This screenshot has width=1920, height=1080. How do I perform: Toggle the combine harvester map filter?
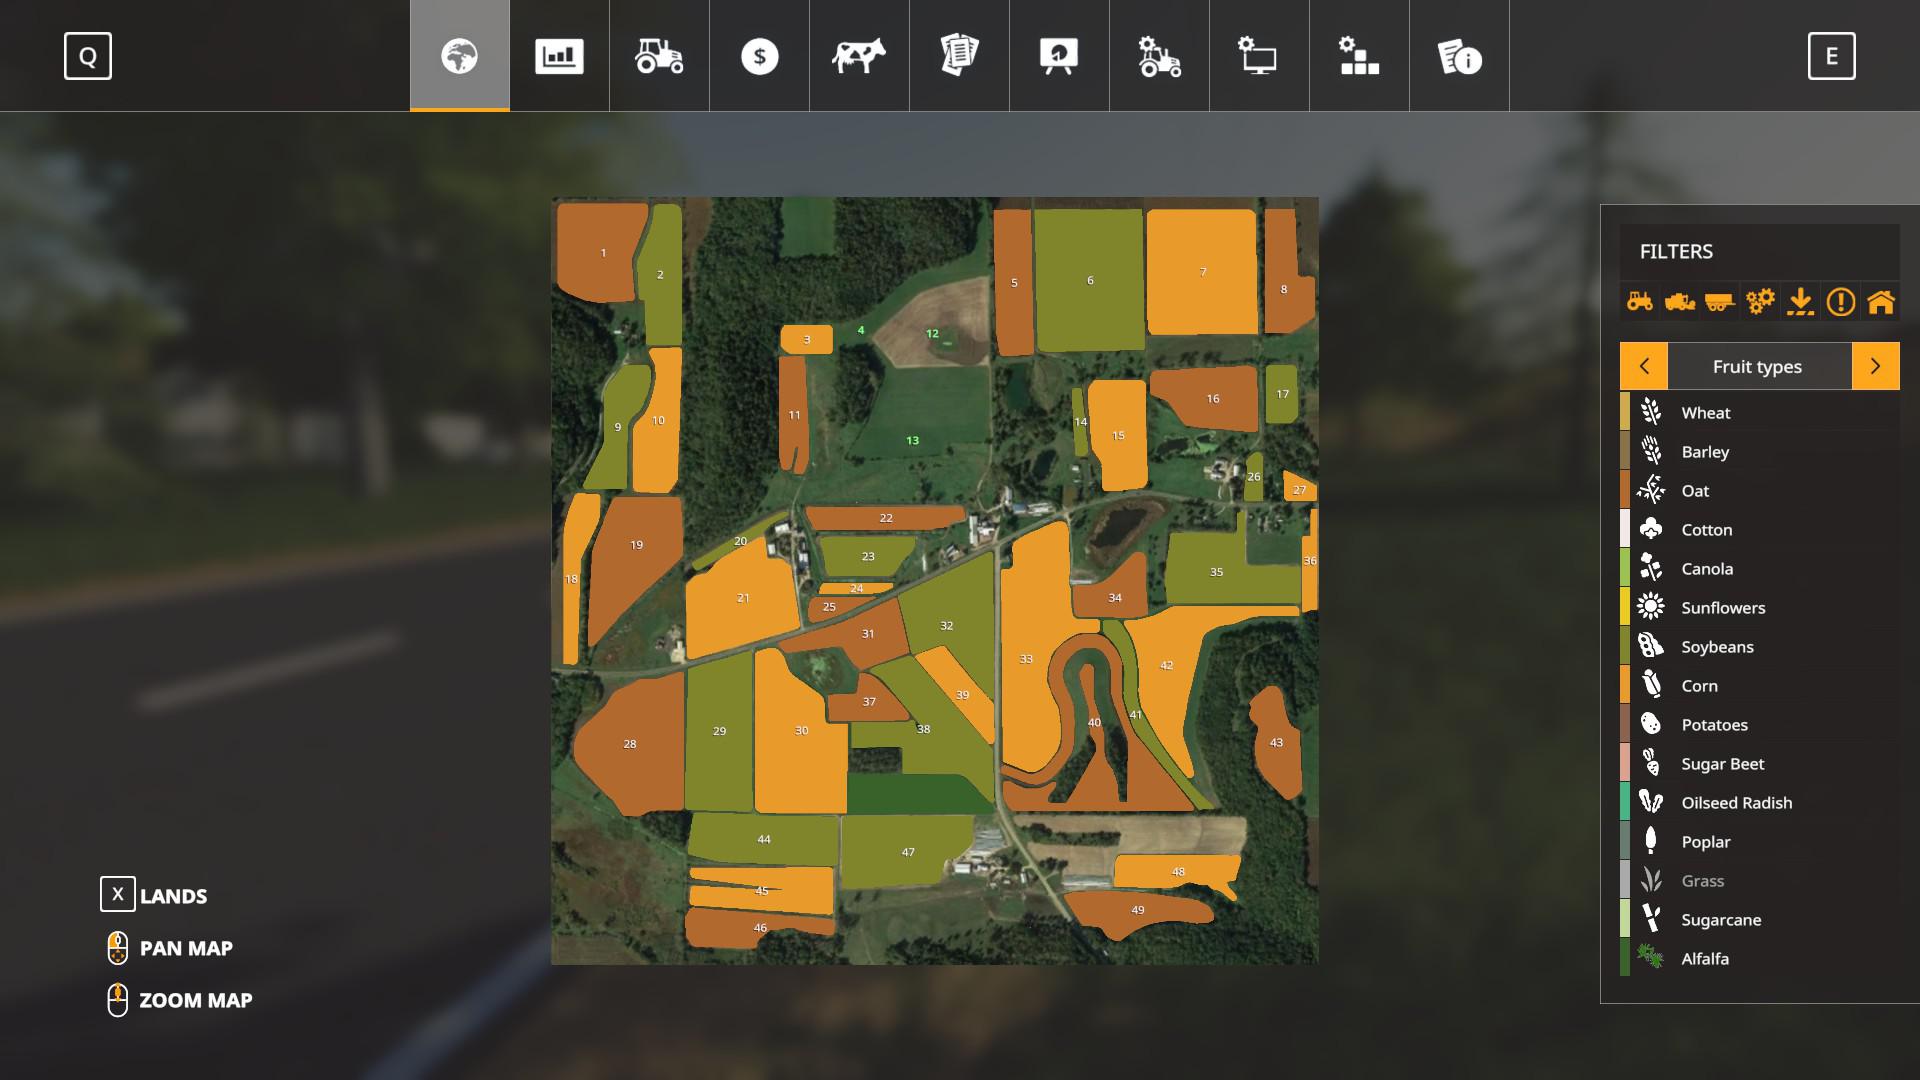coord(1680,301)
